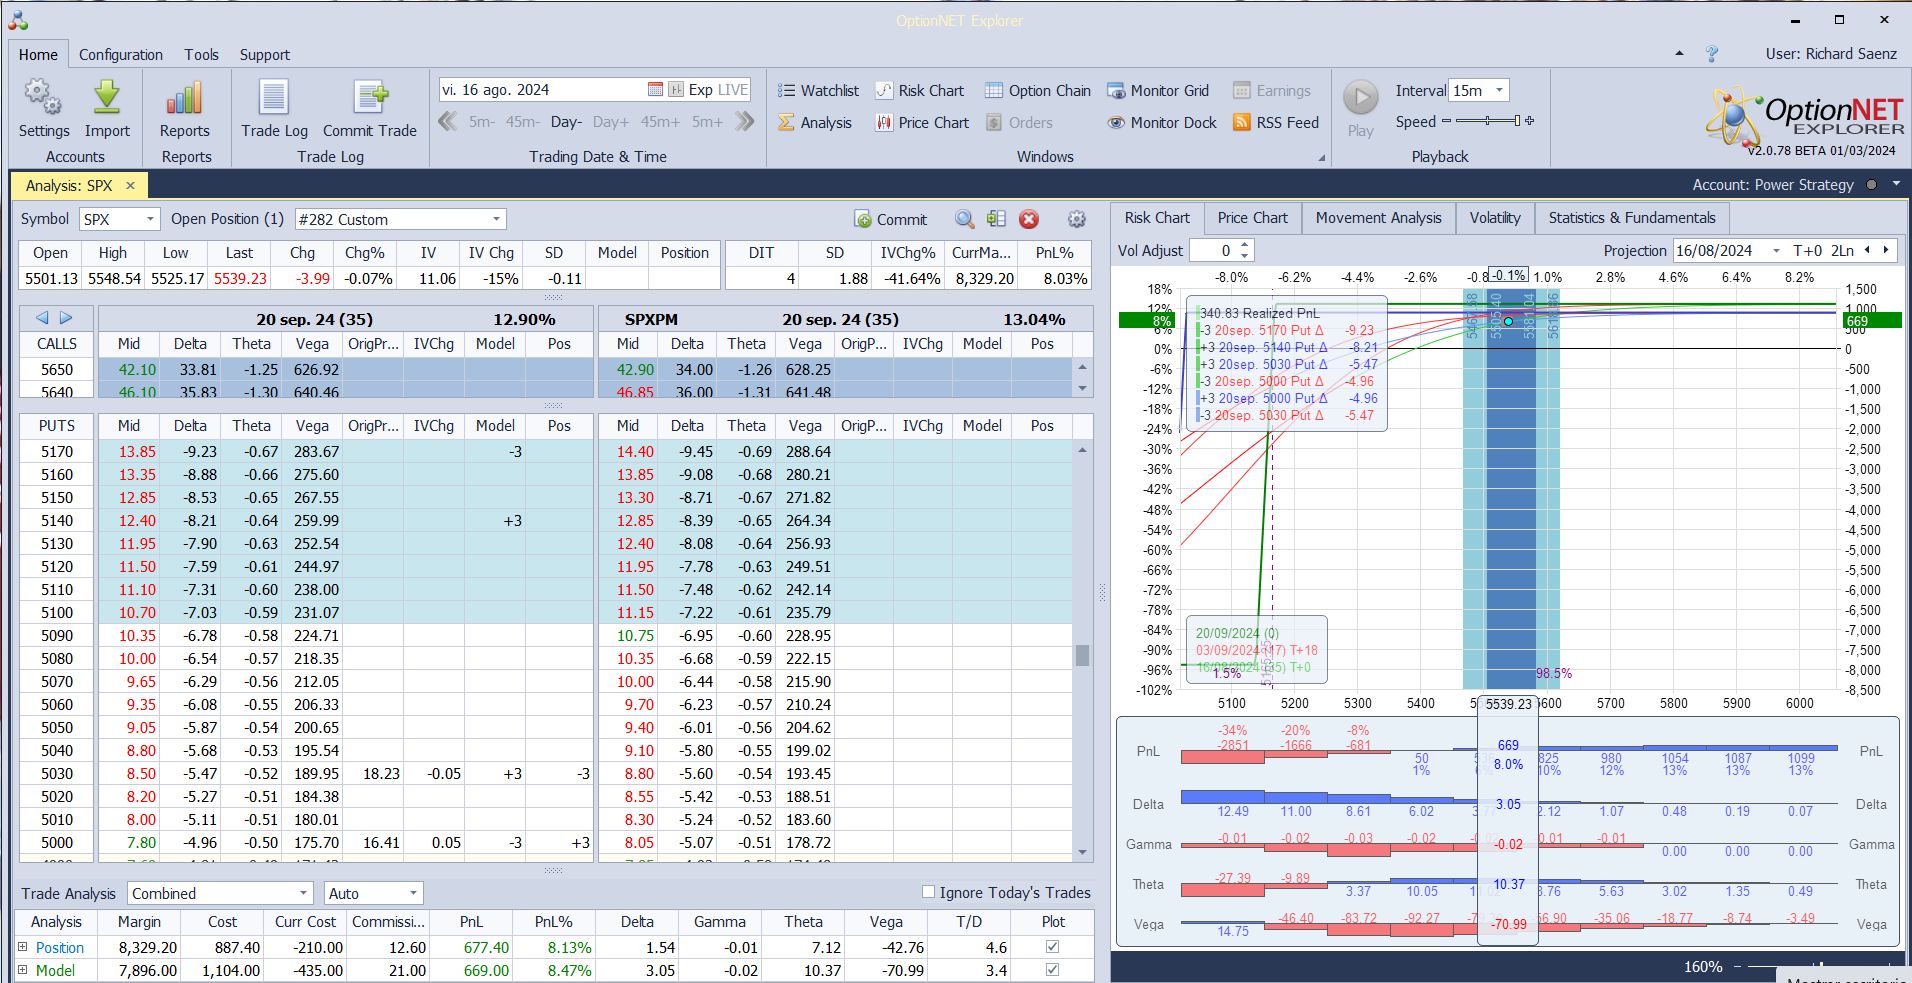Open the Monitor Dock window
The height and width of the screenshot is (983, 1912).
(x=1162, y=122)
